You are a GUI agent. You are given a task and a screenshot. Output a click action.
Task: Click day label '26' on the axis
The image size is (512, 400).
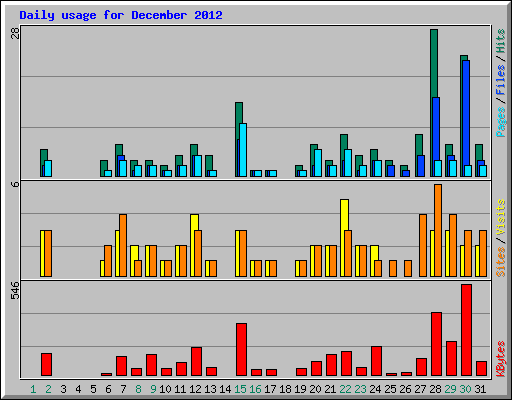click(405, 389)
